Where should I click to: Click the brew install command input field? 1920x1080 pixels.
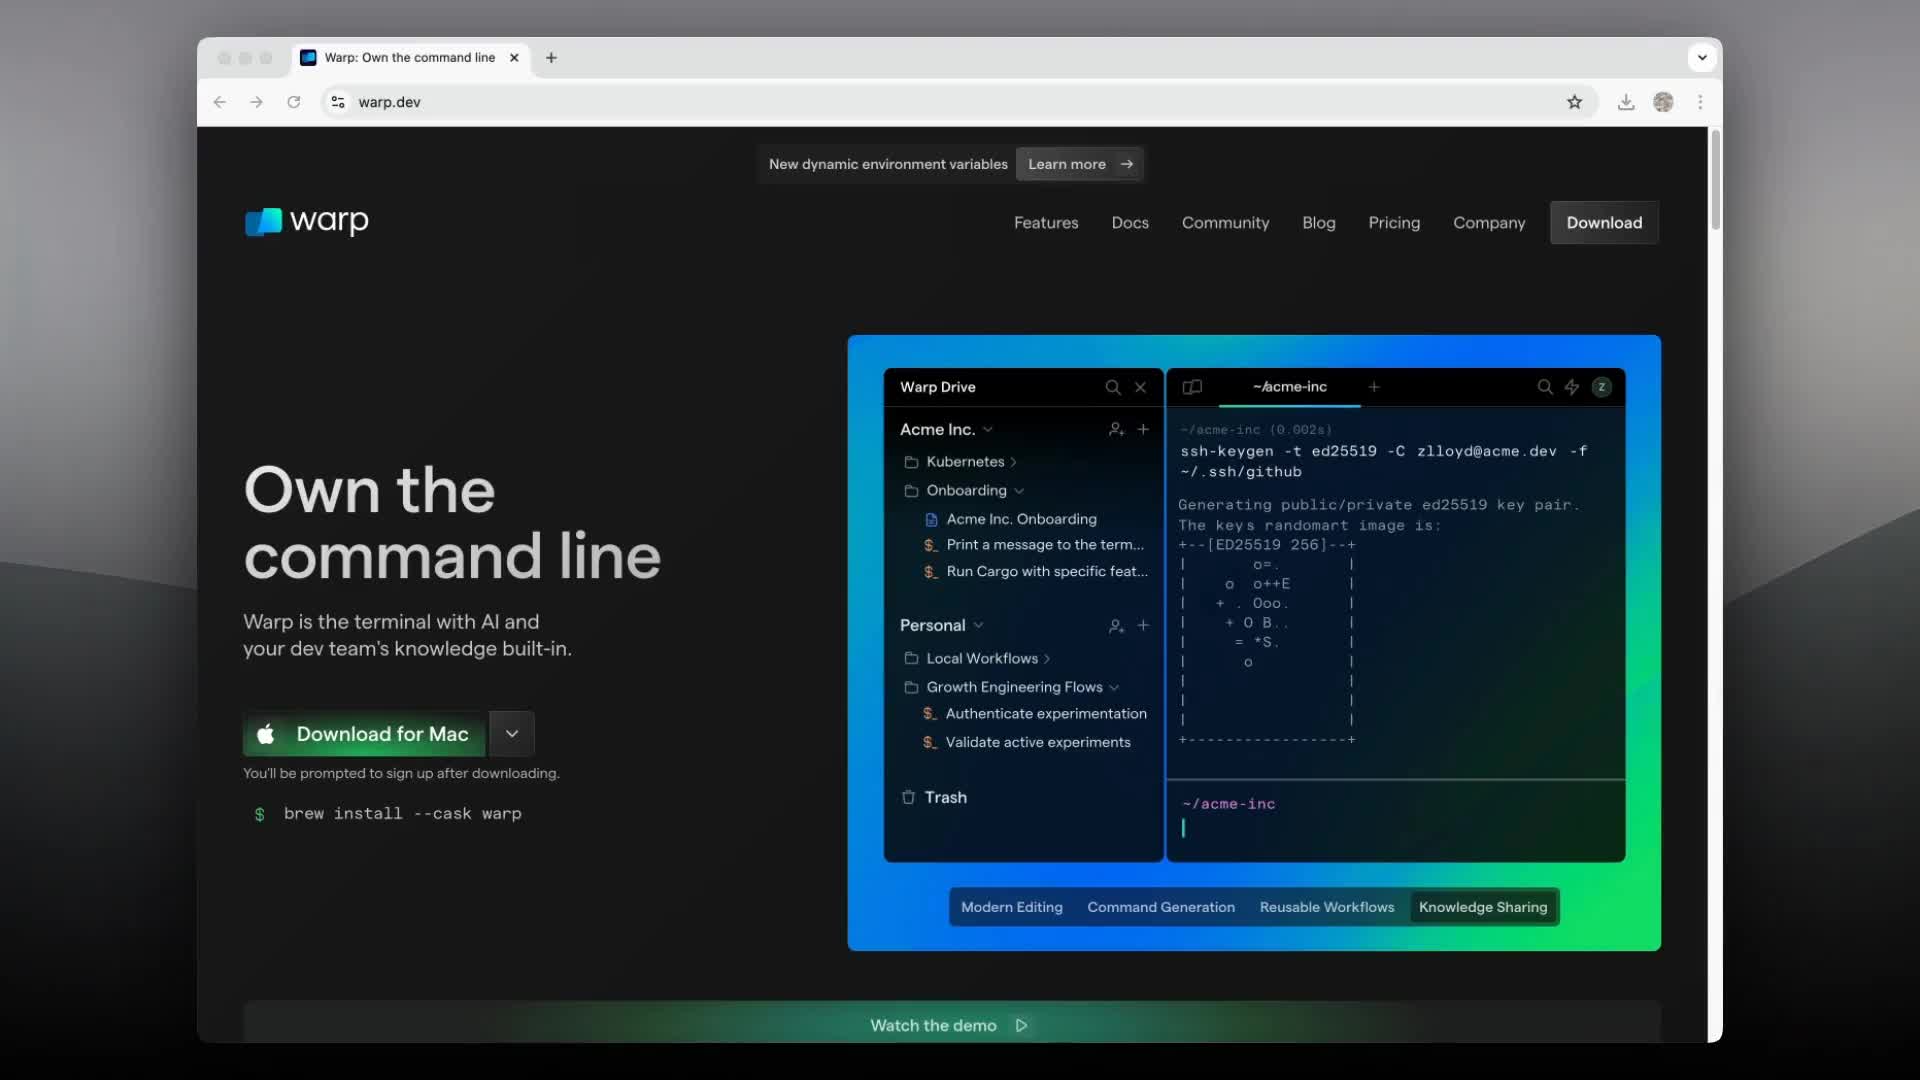coord(402,815)
